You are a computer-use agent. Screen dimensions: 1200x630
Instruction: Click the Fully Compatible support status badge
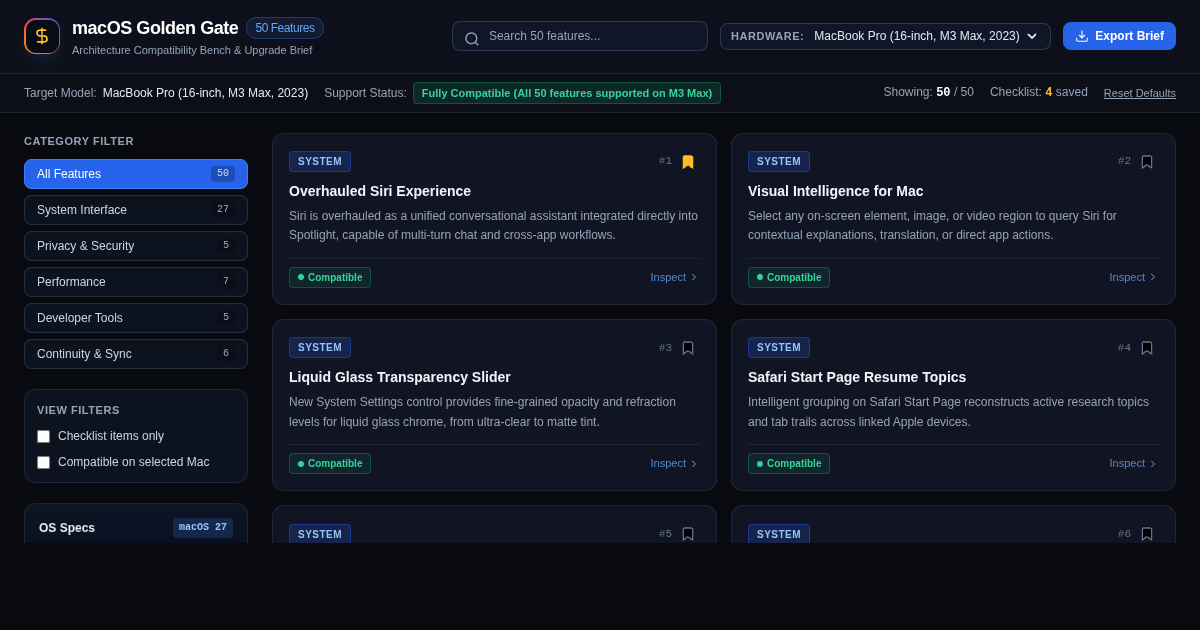click(567, 93)
